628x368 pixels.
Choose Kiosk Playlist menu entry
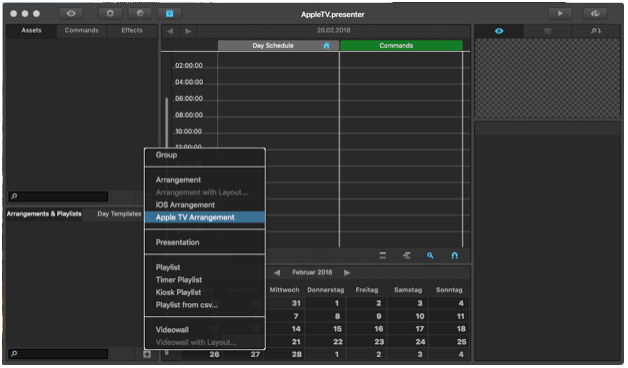[205, 292]
